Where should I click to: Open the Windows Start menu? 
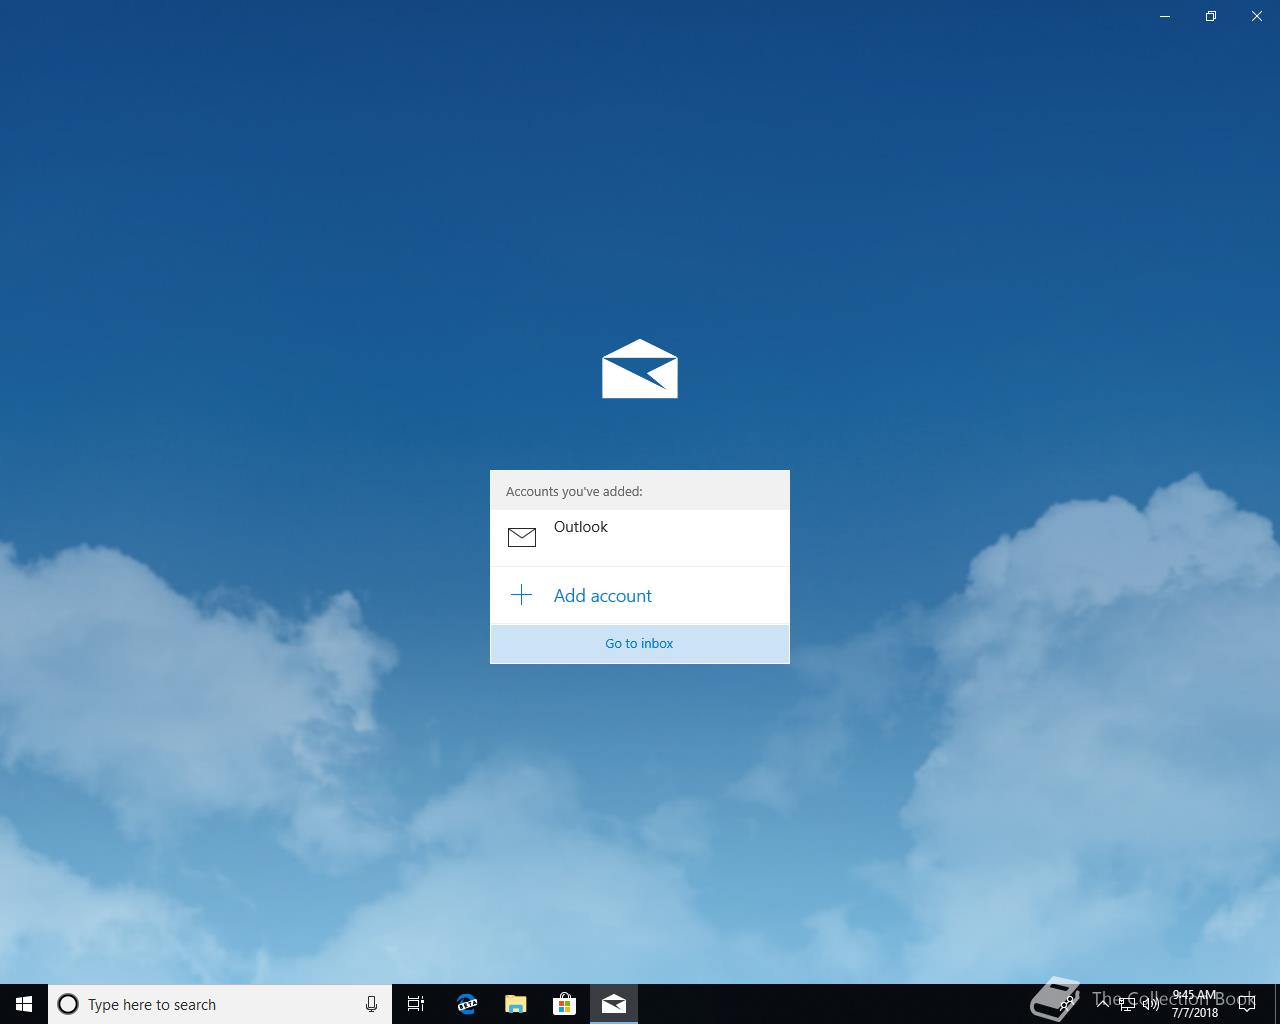tap(24, 1004)
